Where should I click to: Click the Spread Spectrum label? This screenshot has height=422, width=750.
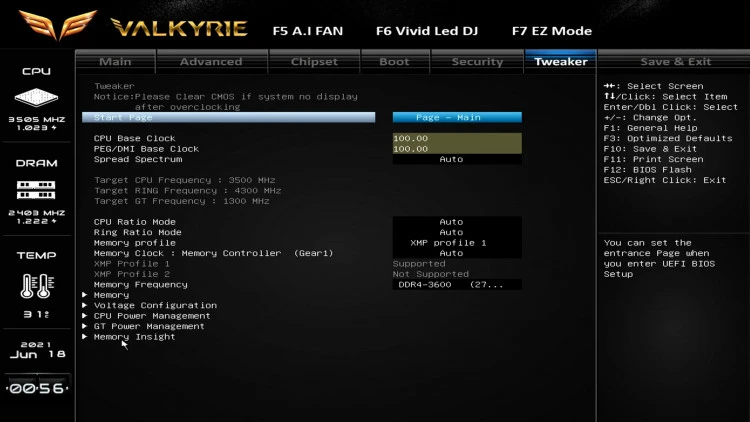coord(138,159)
